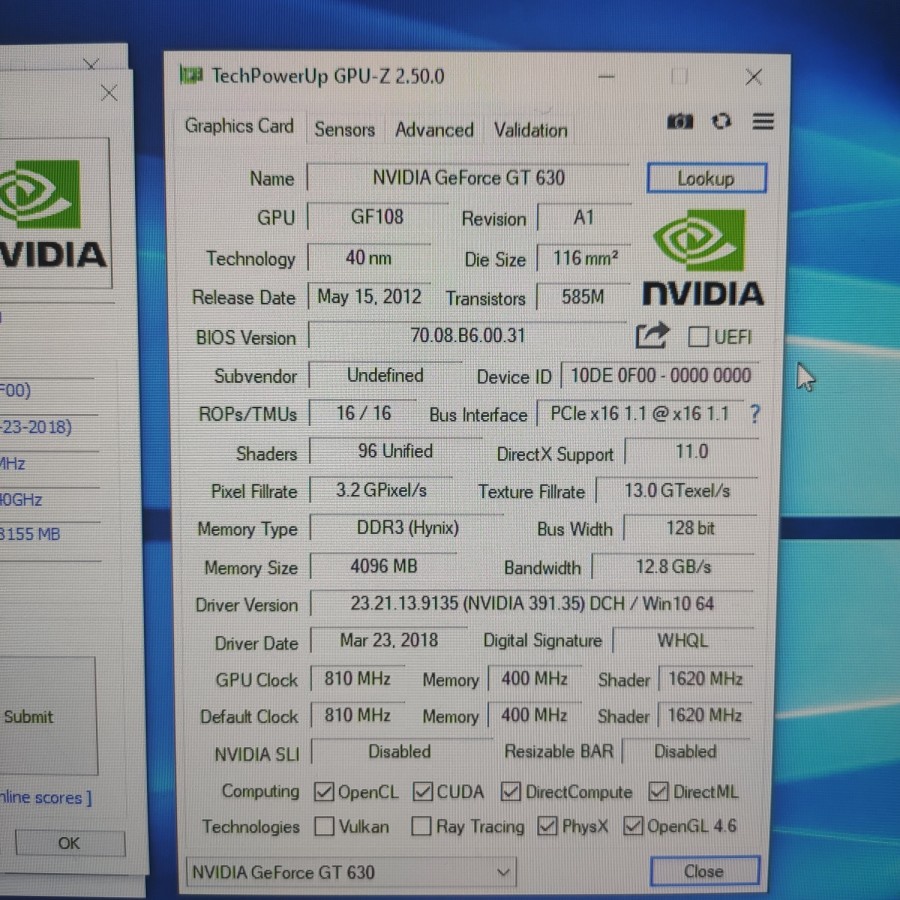This screenshot has width=900, height=900.
Task: Click the refresh icon in GPU-Z
Action: coord(721,122)
